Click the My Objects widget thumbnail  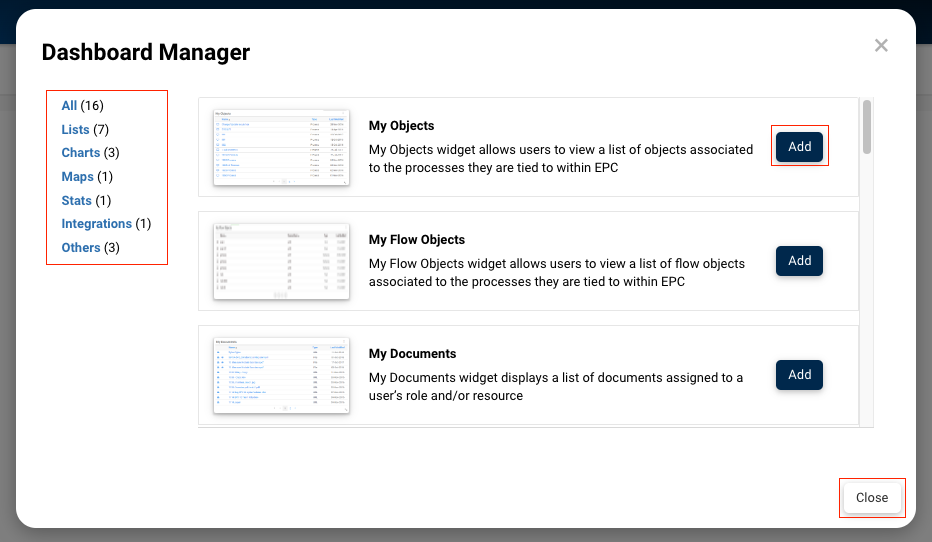[x=281, y=147]
